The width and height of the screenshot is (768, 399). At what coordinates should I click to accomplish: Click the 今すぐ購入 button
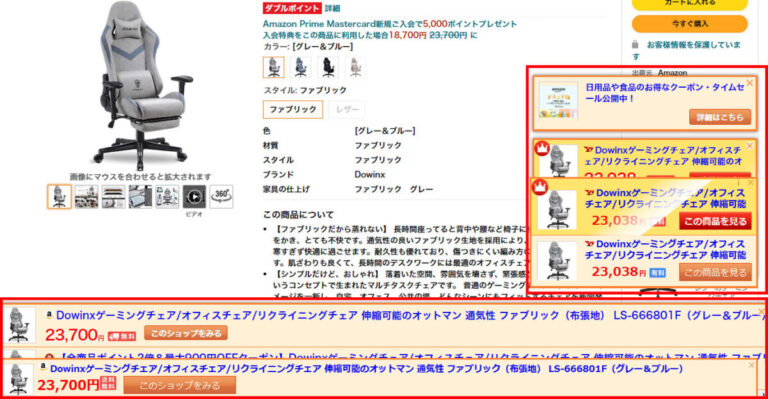(x=690, y=23)
